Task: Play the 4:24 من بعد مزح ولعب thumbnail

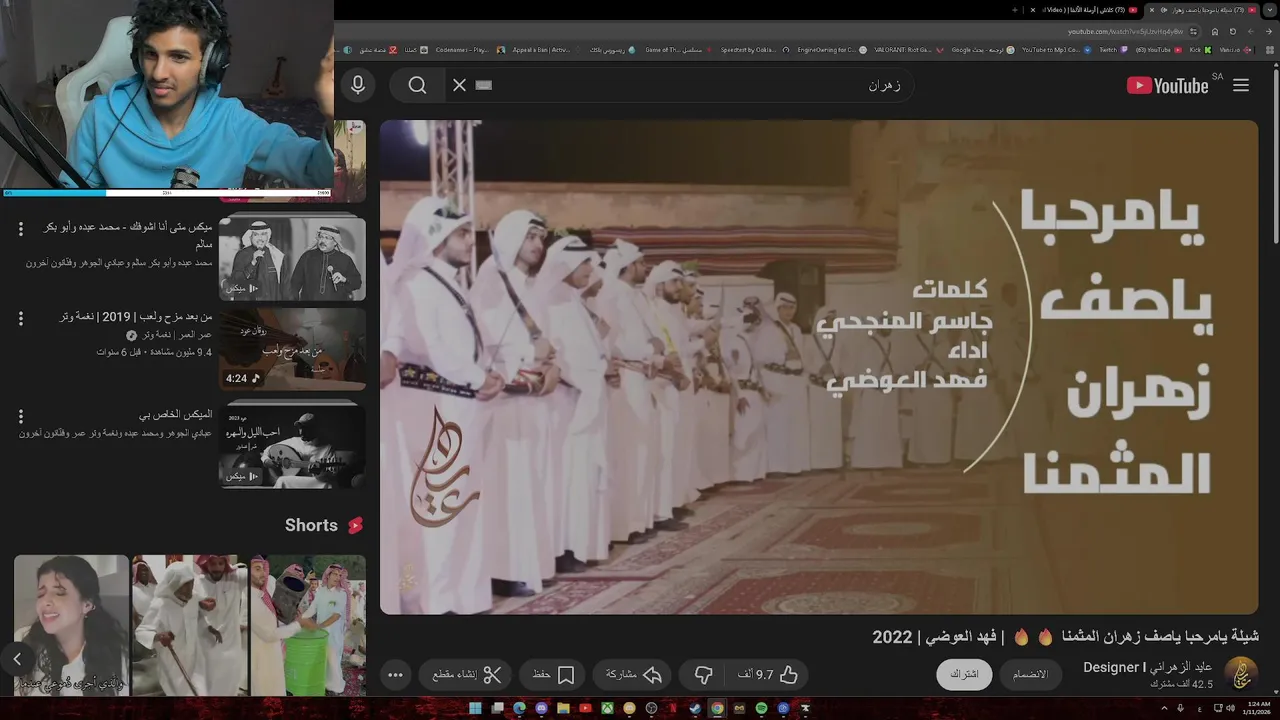Action: click(292, 349)
